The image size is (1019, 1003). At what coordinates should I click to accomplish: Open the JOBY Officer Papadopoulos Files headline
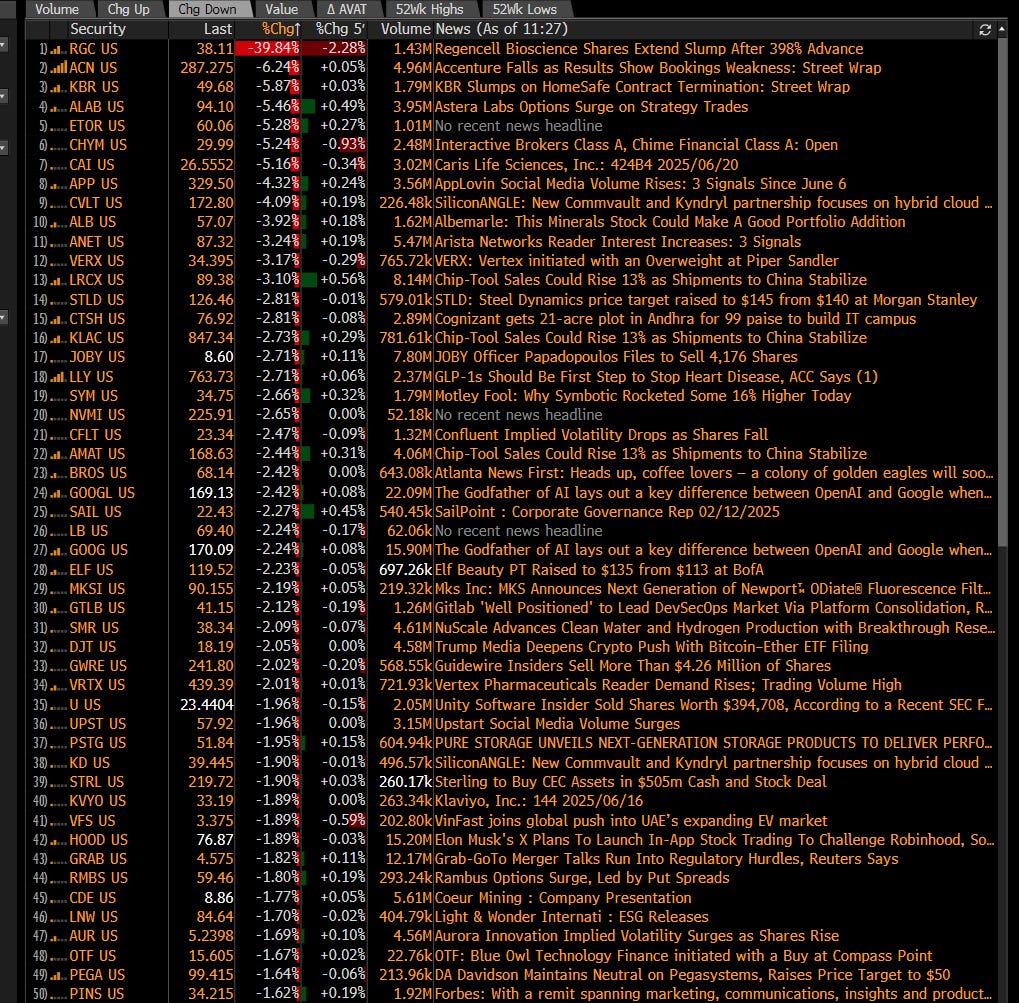tap(616, 358)
